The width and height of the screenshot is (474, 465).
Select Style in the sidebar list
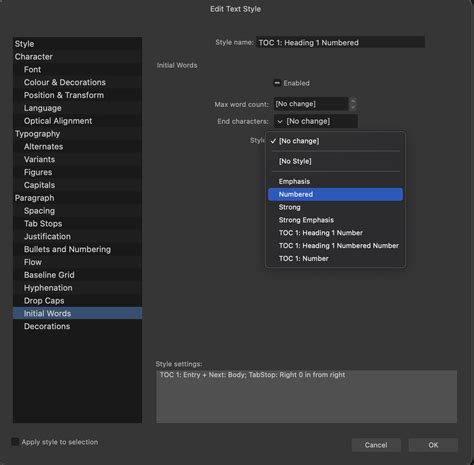tap(77, 44)
